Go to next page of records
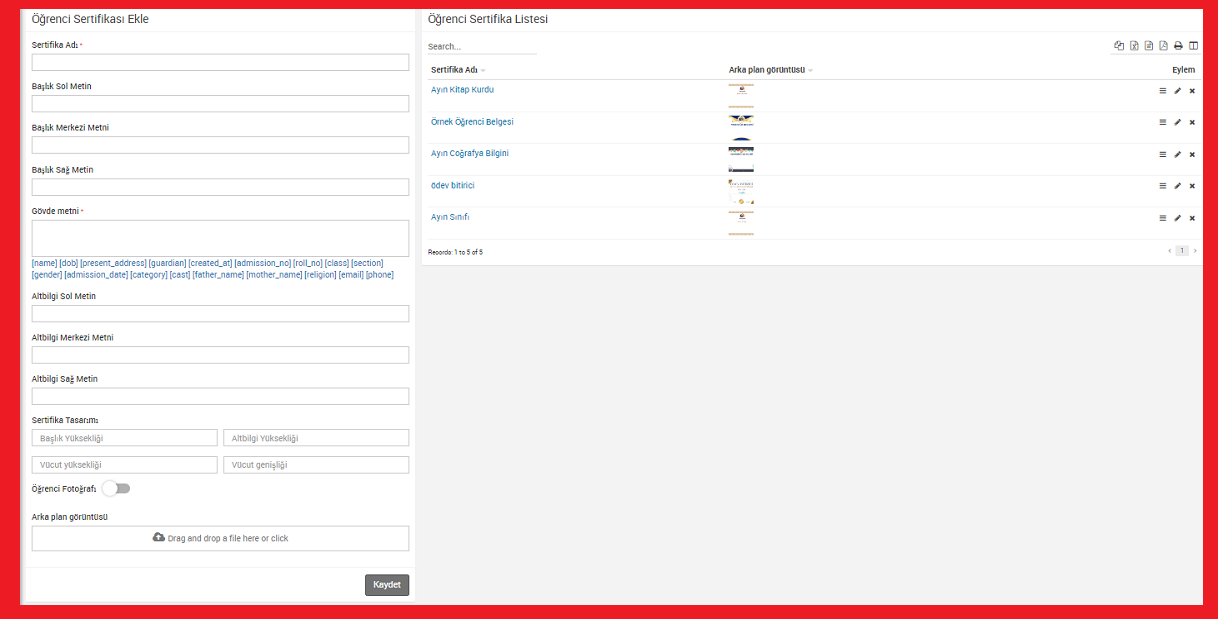 (x=1194, y=251)
